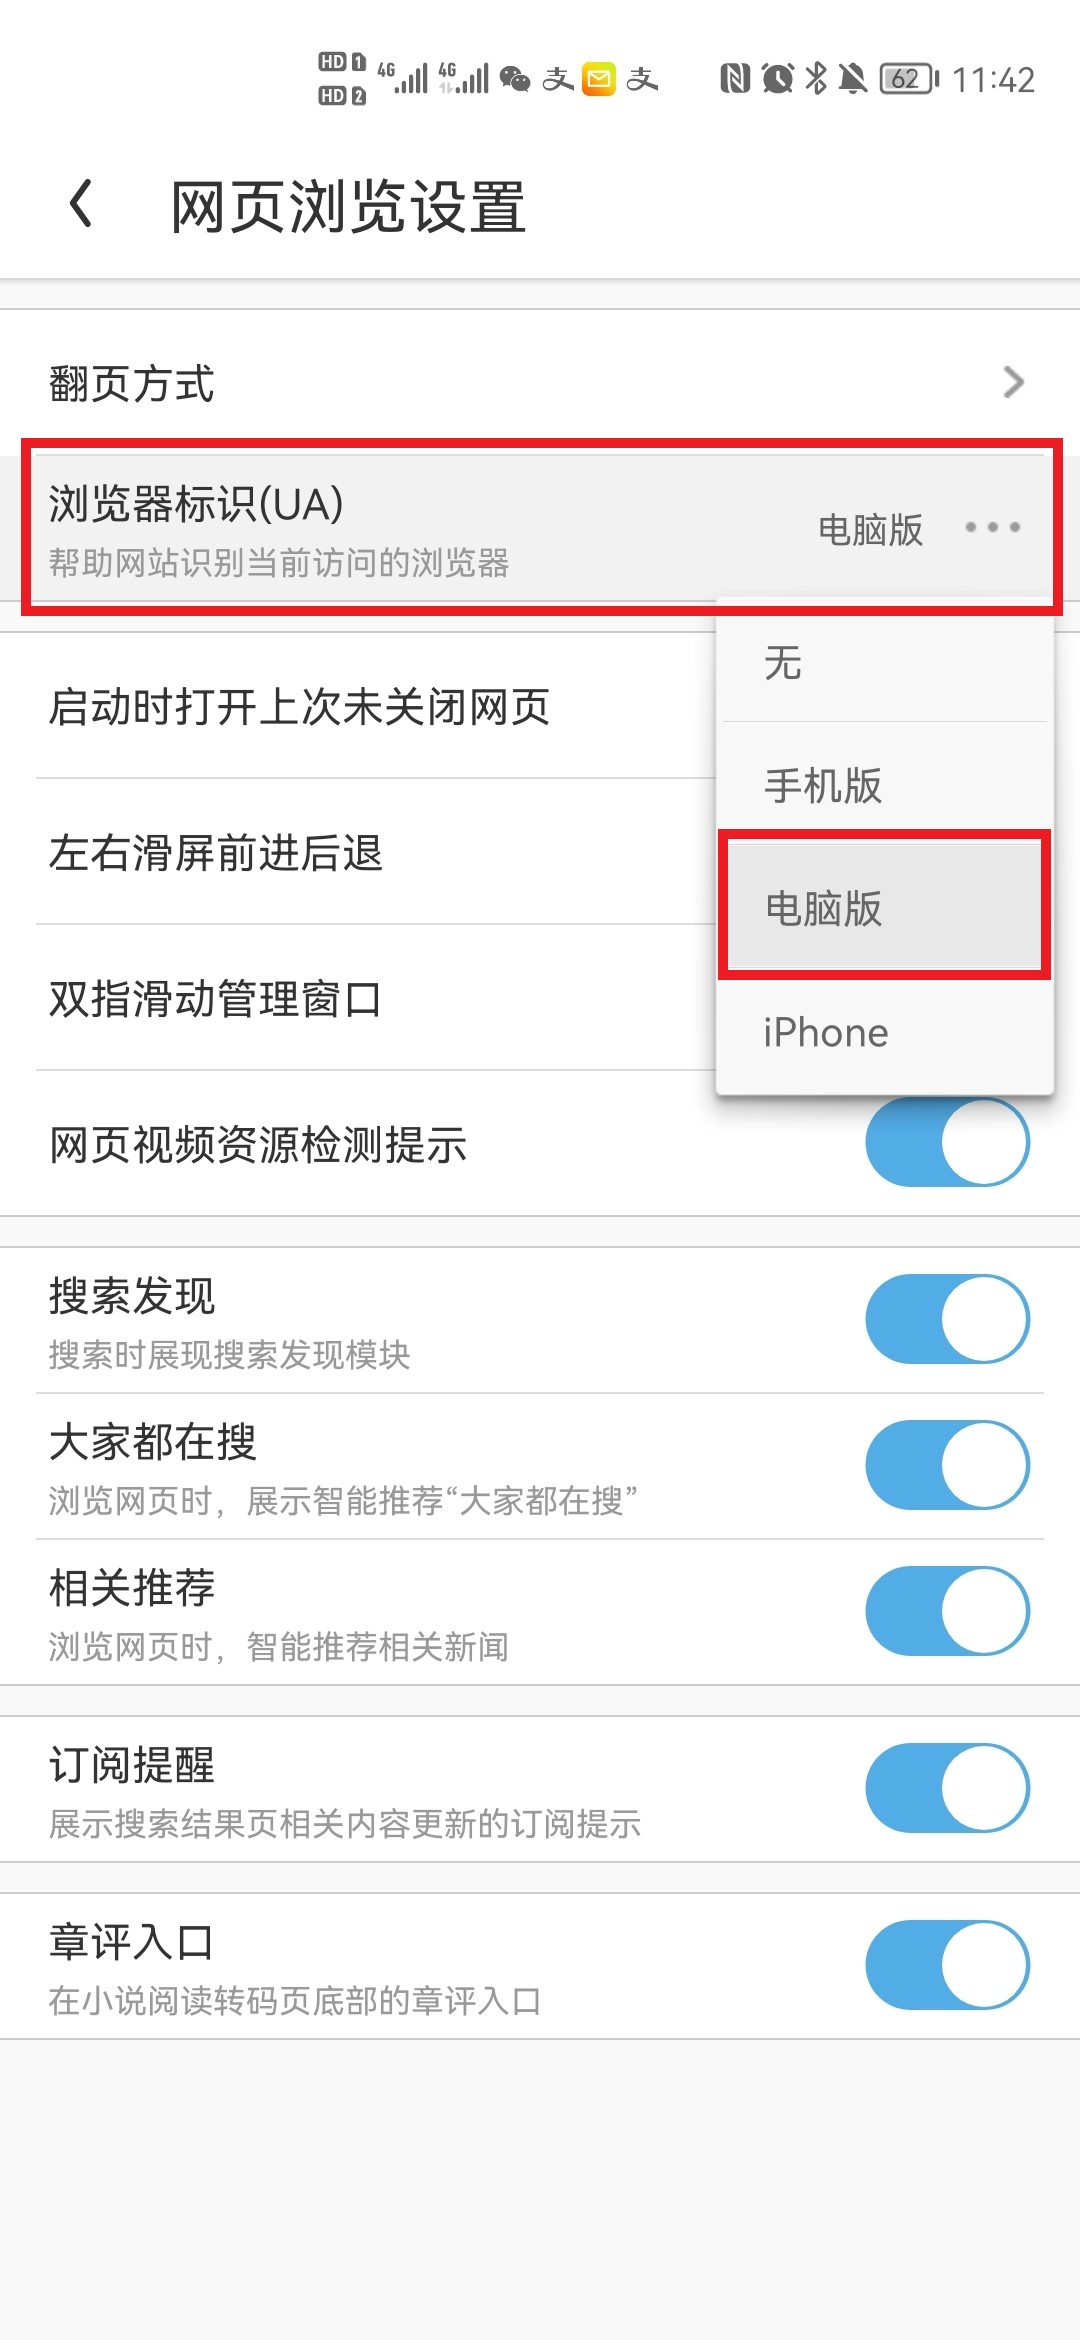Tap the back arrow icon
This screenshot has height=2340, width=1080.
[82, 204]
